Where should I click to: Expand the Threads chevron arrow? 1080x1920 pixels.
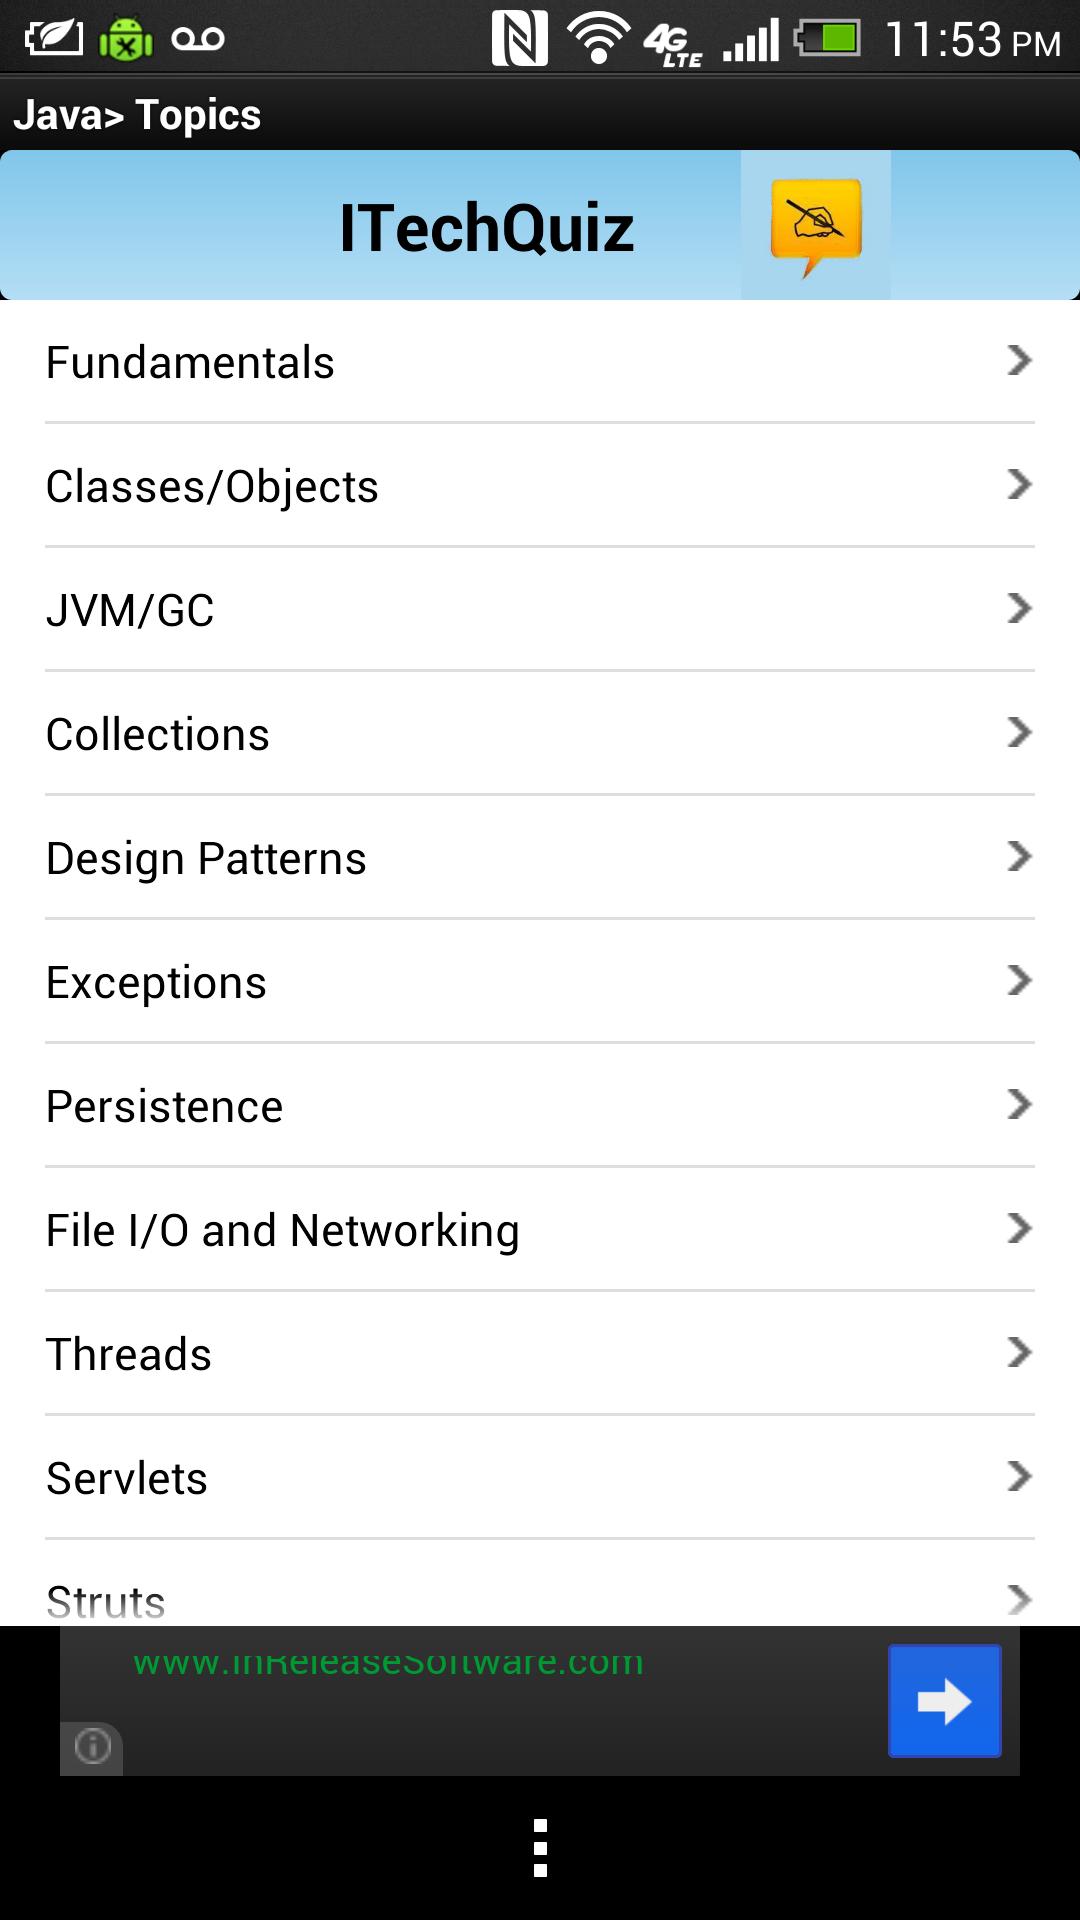click(x=1018, y=1352)
